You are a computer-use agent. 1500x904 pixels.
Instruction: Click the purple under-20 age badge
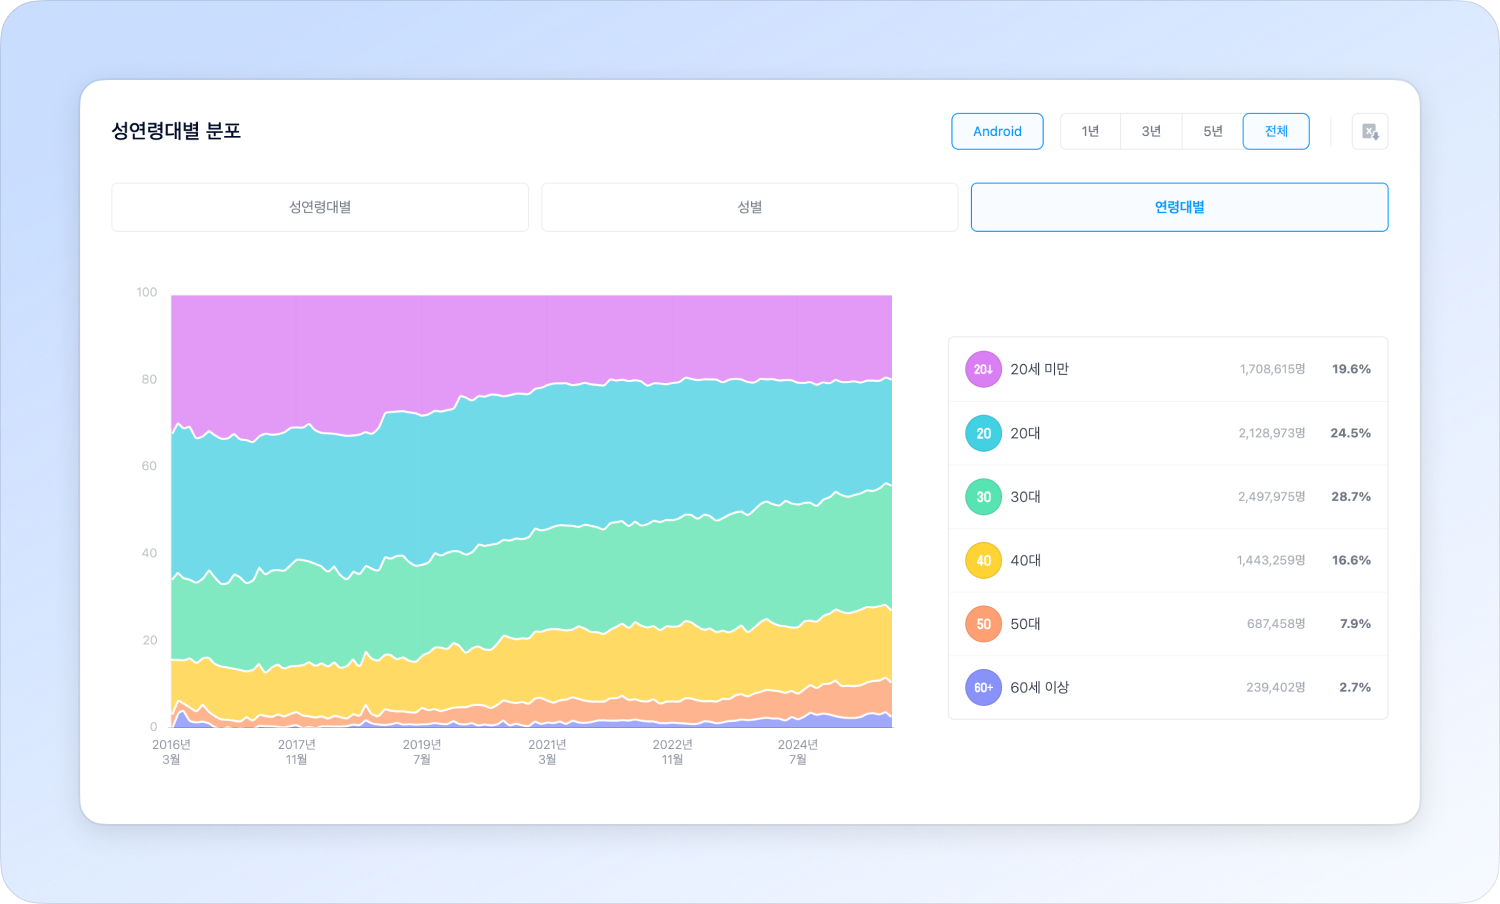tap(983, 369)
